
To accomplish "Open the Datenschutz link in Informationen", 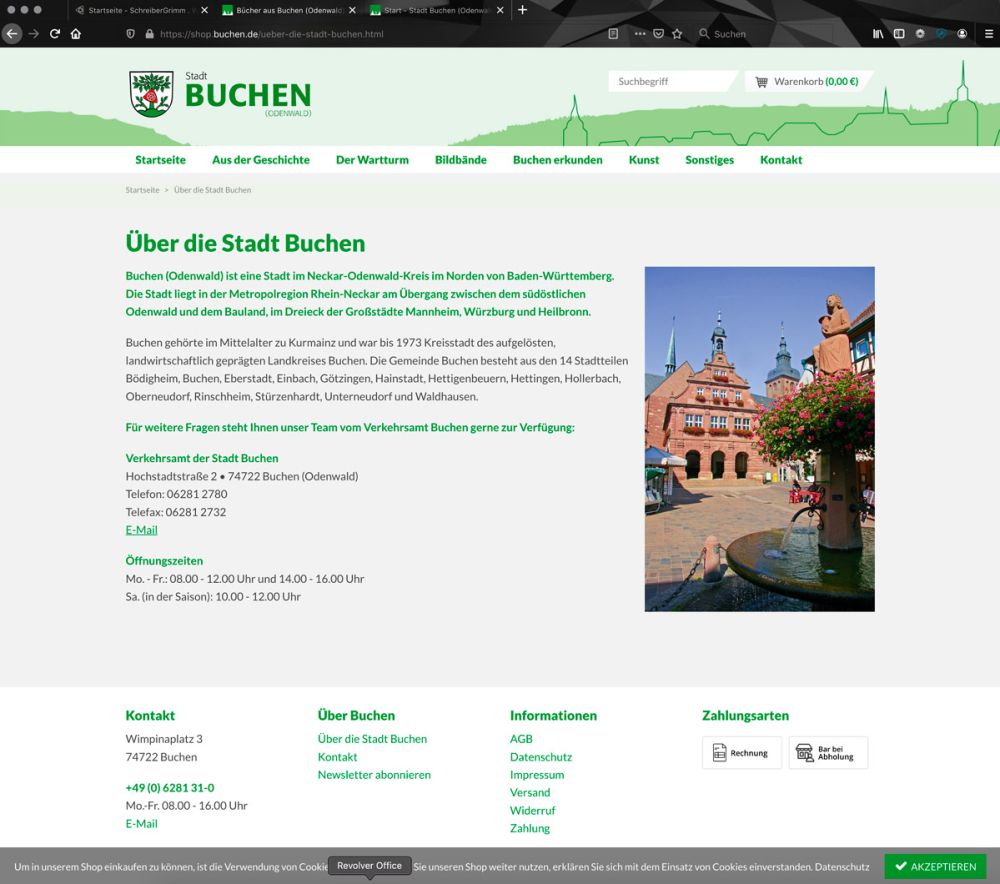I will (540, 757).
